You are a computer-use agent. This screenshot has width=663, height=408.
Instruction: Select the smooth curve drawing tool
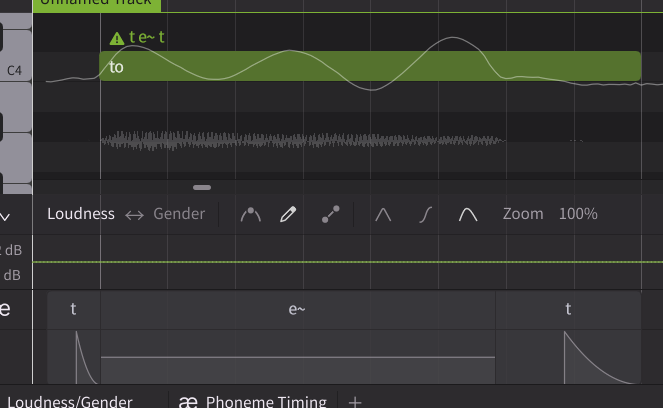[x=251, y=214]
